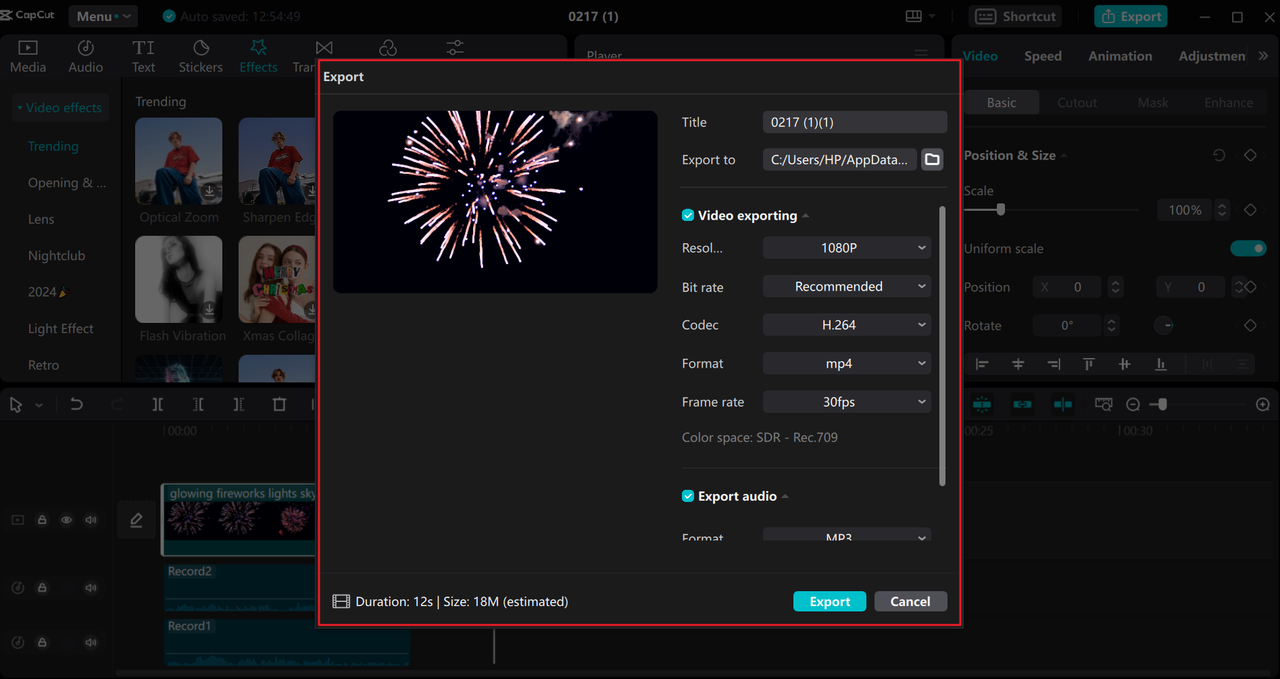The width and height of the screenshot is (1280, 679).
Task: Align clip left in canvas
Action: [x=982, y=364]
